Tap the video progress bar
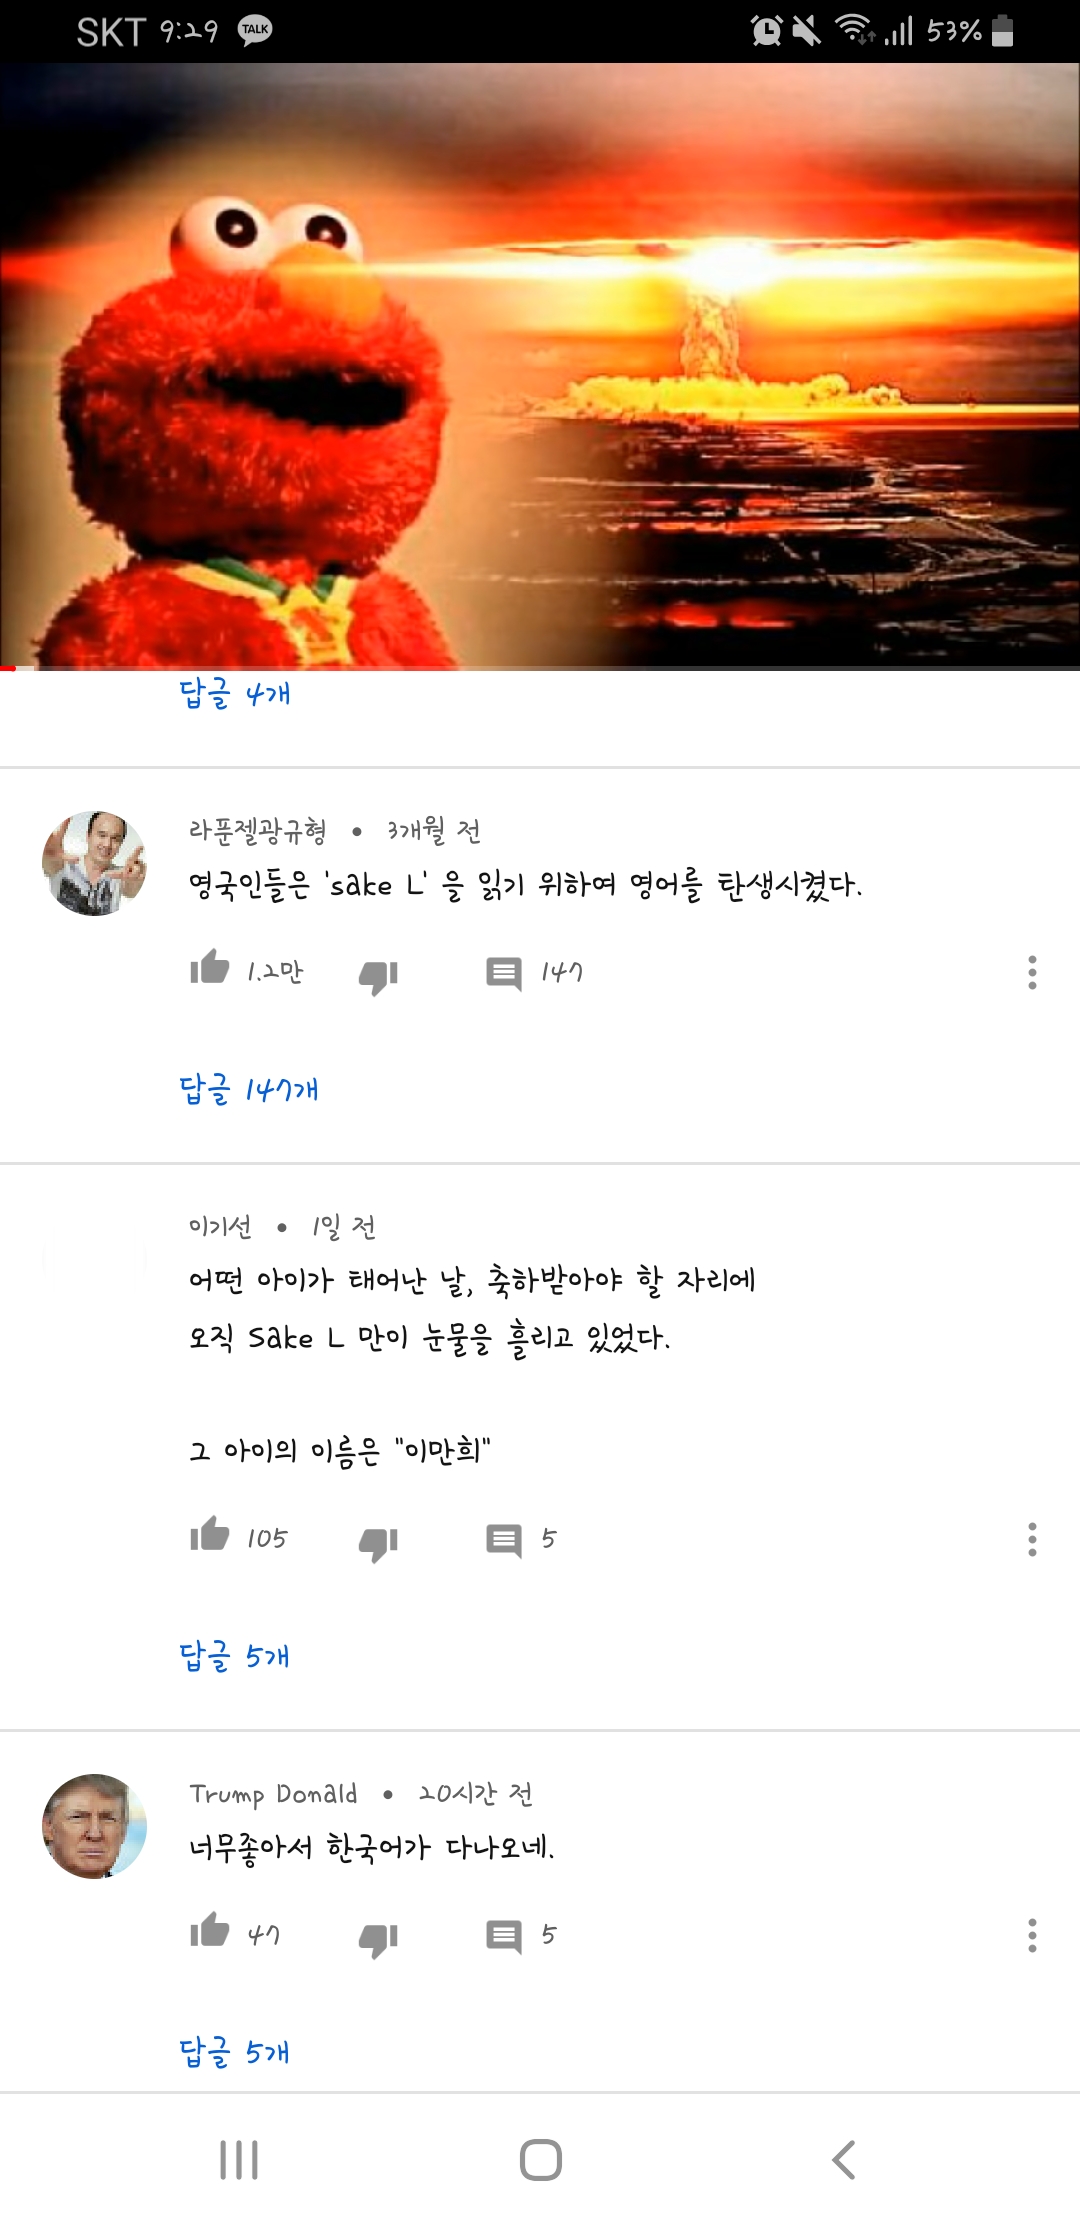The height and width of the screenshot is (2220, 1080). [540, 667]
